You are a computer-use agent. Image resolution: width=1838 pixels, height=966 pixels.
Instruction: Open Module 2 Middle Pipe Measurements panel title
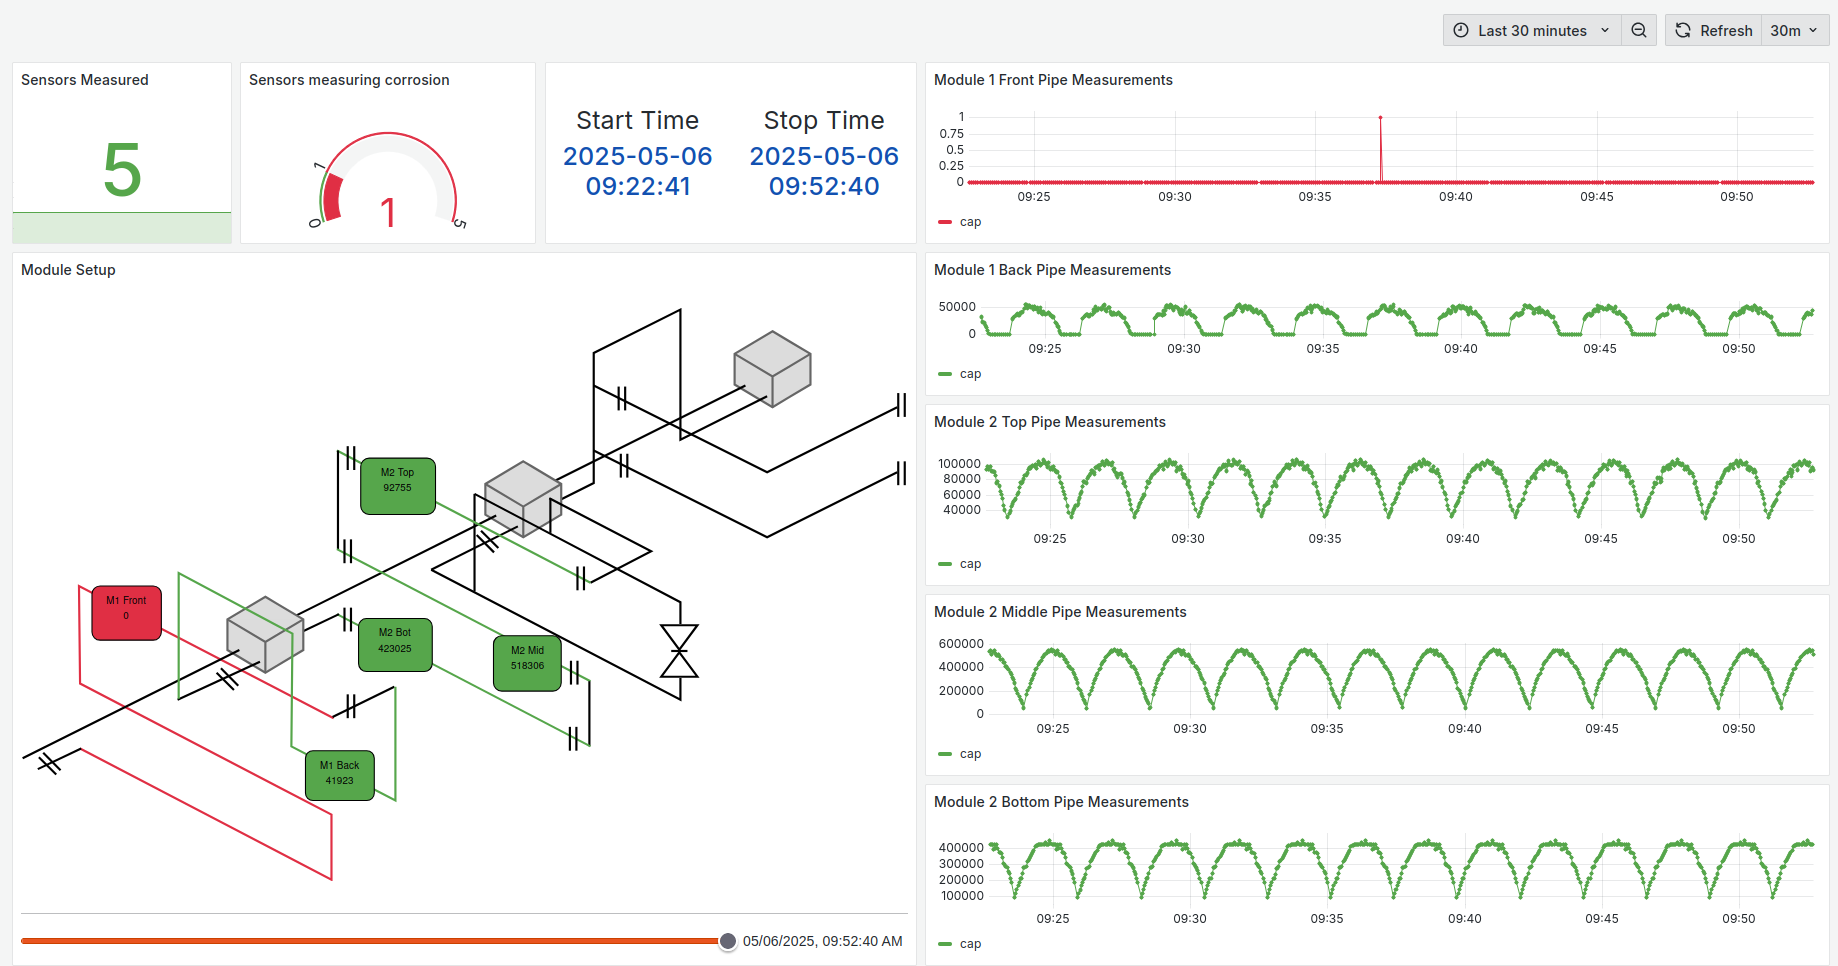coord(1060,612)
